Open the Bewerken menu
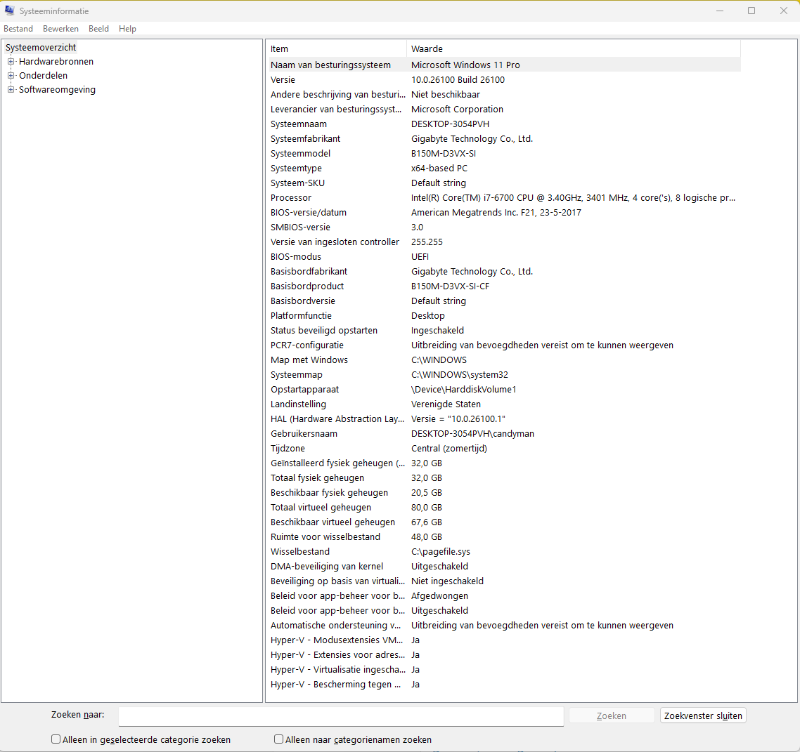Image resolution: width=800 pixels, height=752 pixels. 61,29
